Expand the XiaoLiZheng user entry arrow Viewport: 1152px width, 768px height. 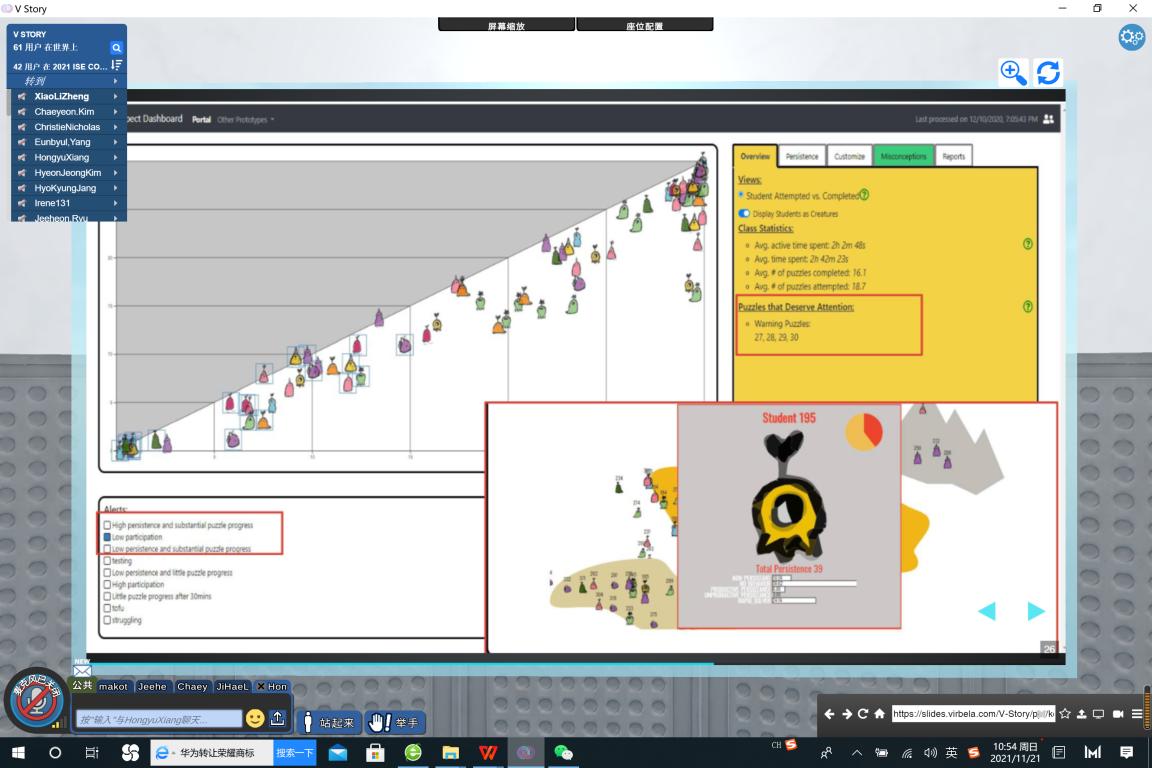115,97
